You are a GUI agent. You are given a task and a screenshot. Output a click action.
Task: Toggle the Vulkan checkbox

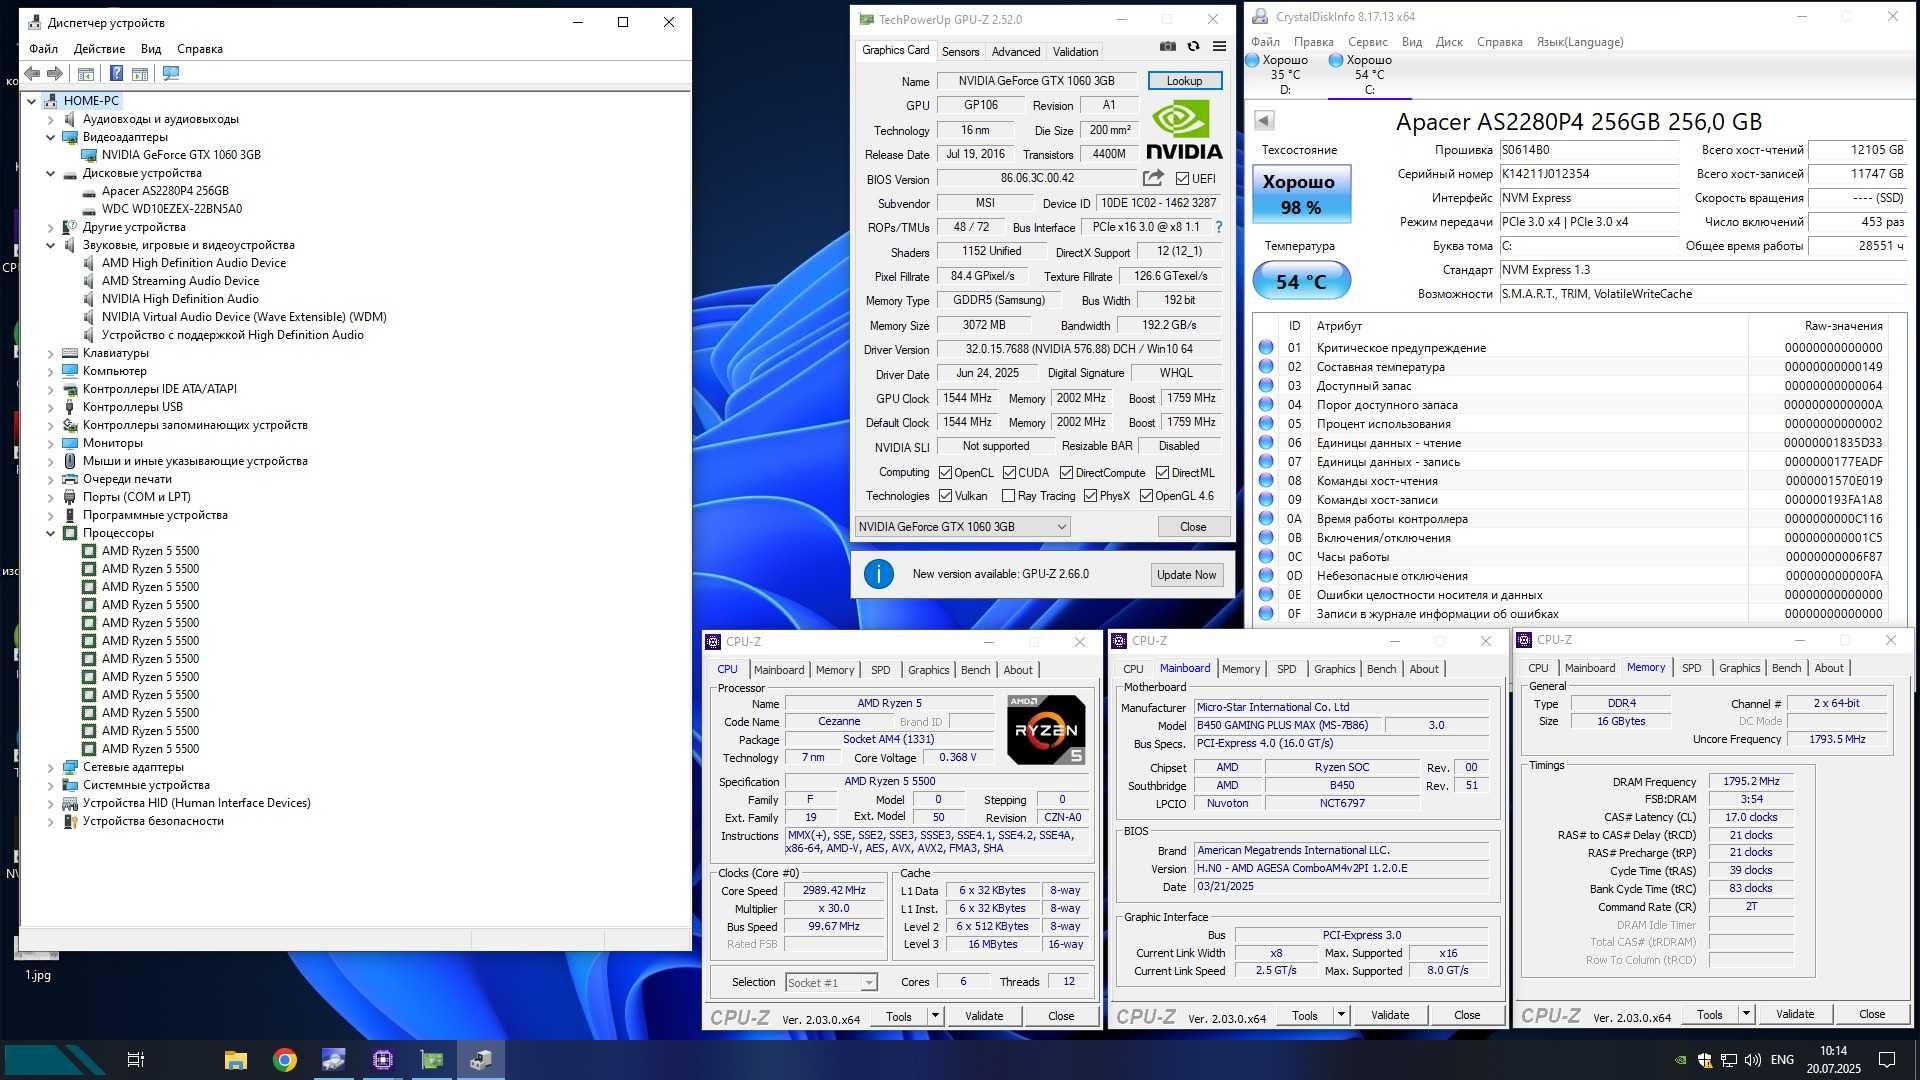coord(945,496)
